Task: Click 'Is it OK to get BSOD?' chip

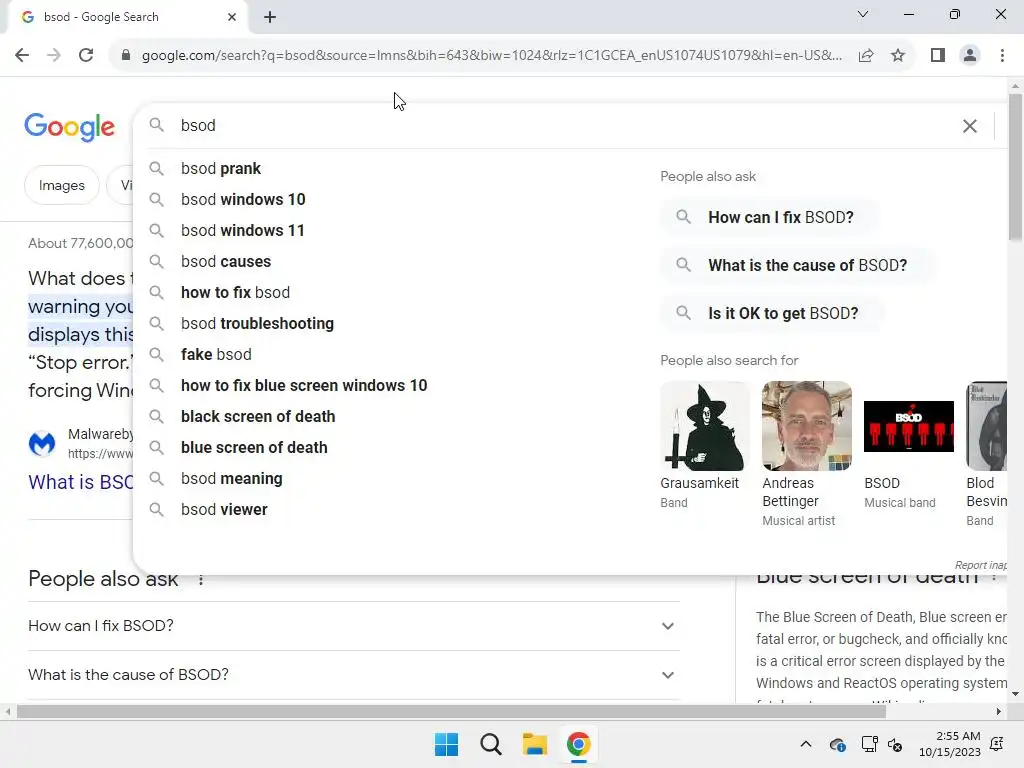Action: coord(773,313)
